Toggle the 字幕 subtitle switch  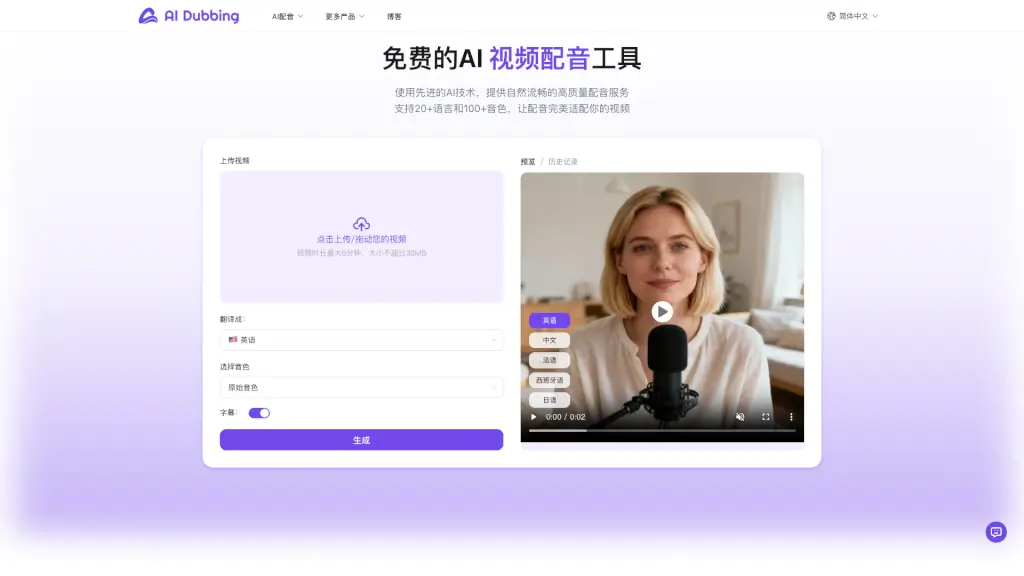point(259,413)
